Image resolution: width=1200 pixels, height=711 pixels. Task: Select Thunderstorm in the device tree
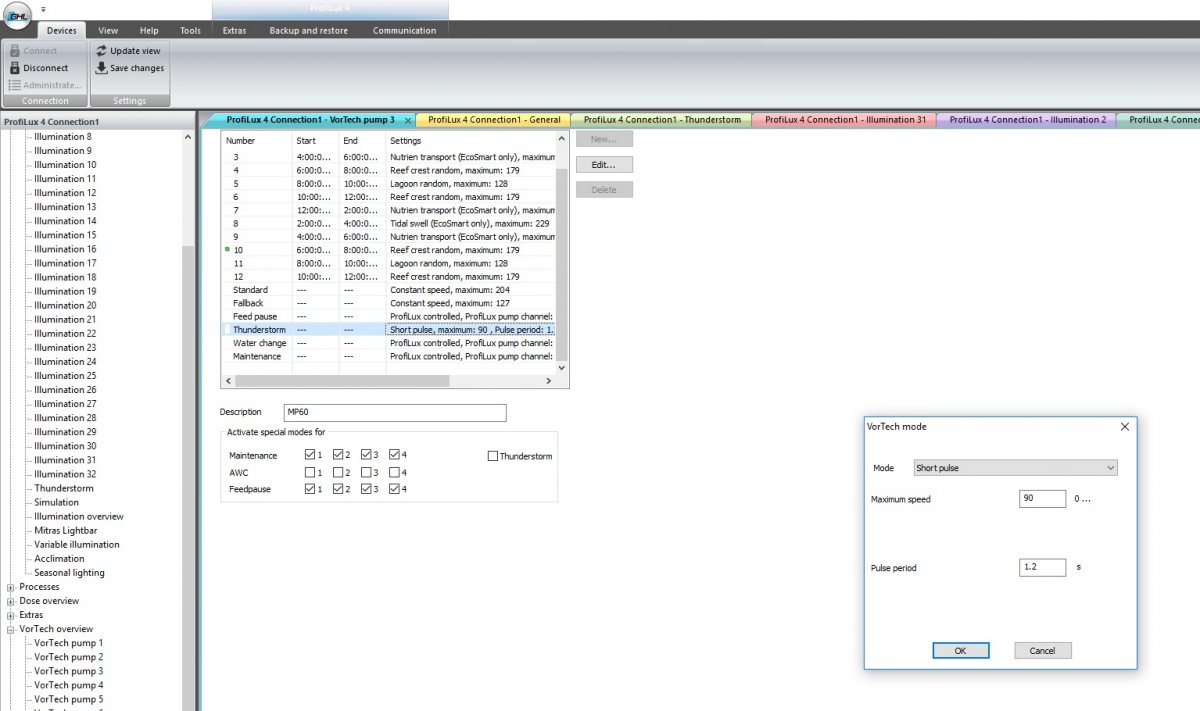click(x=64, y=488)
